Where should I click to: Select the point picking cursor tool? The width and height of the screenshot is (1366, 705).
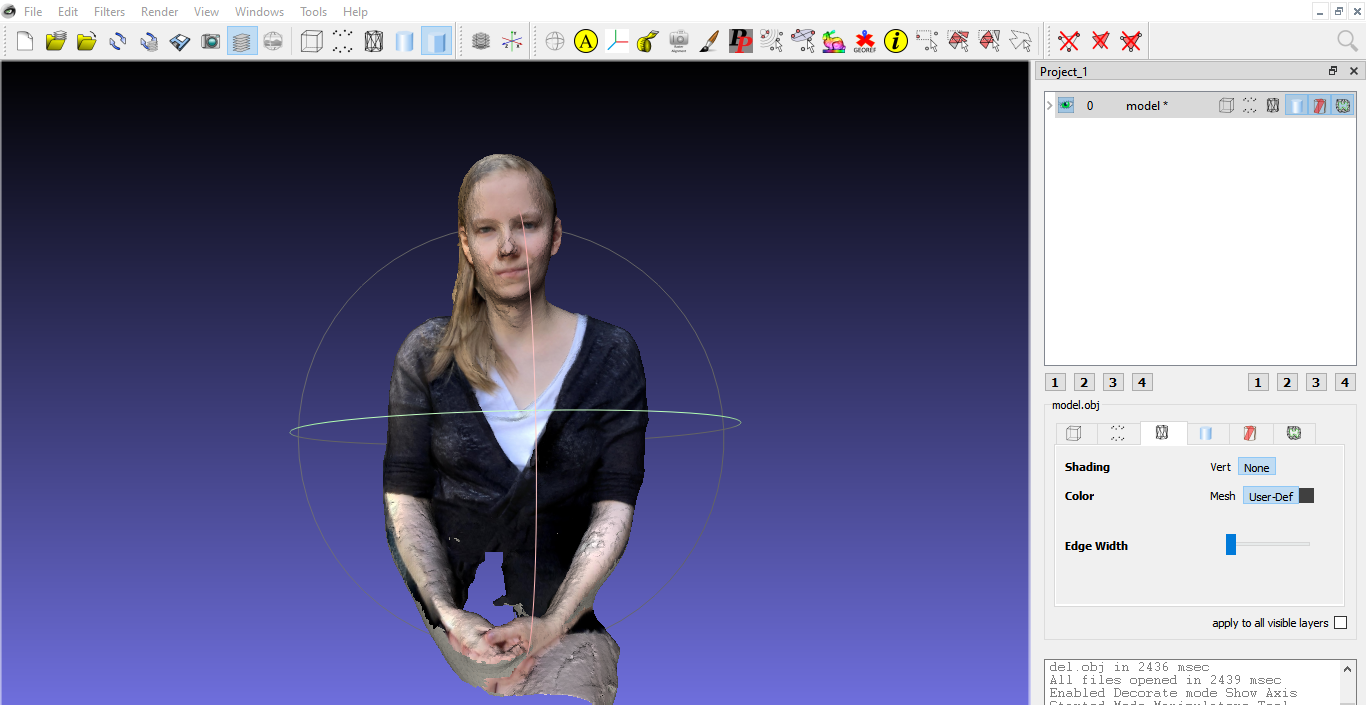point(772,41)
